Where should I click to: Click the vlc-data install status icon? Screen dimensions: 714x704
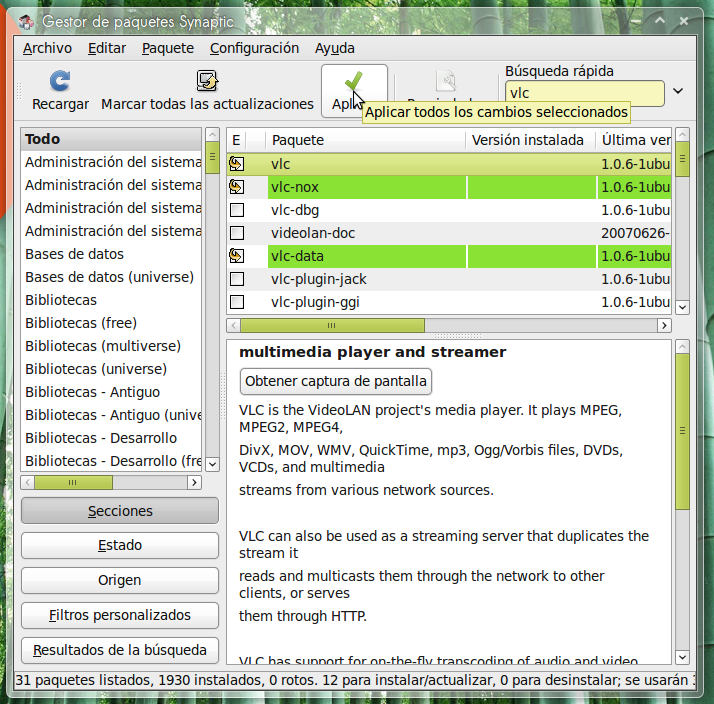coord(236,256)
